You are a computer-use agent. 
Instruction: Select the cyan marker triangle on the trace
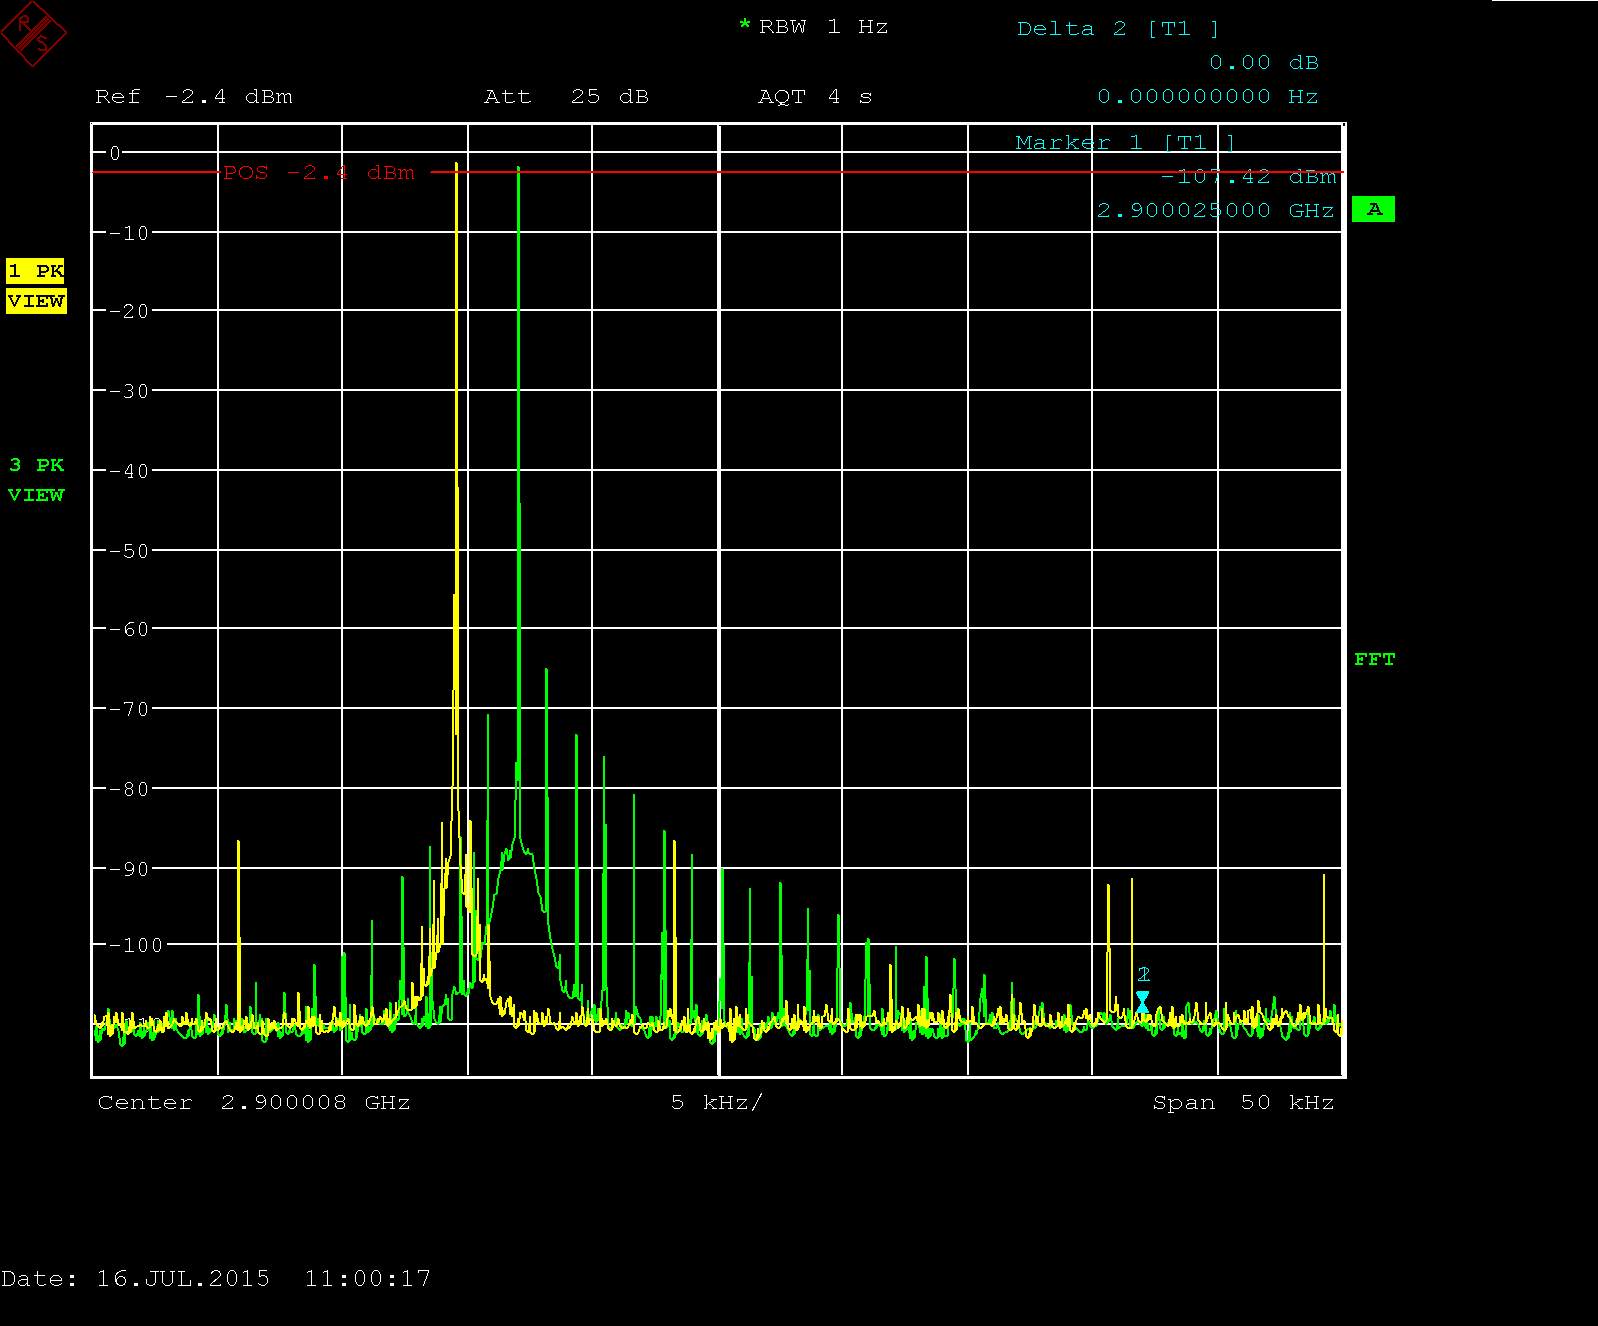click(x=1142, y=1002)
